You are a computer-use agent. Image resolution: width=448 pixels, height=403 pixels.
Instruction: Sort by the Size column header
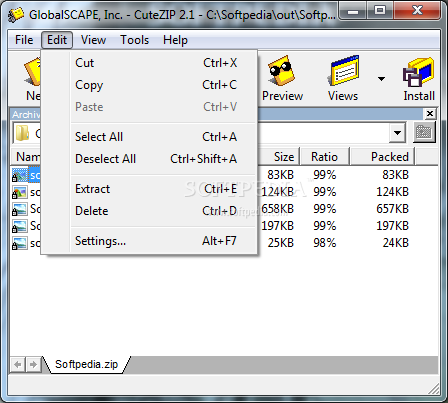coord(279,157)
